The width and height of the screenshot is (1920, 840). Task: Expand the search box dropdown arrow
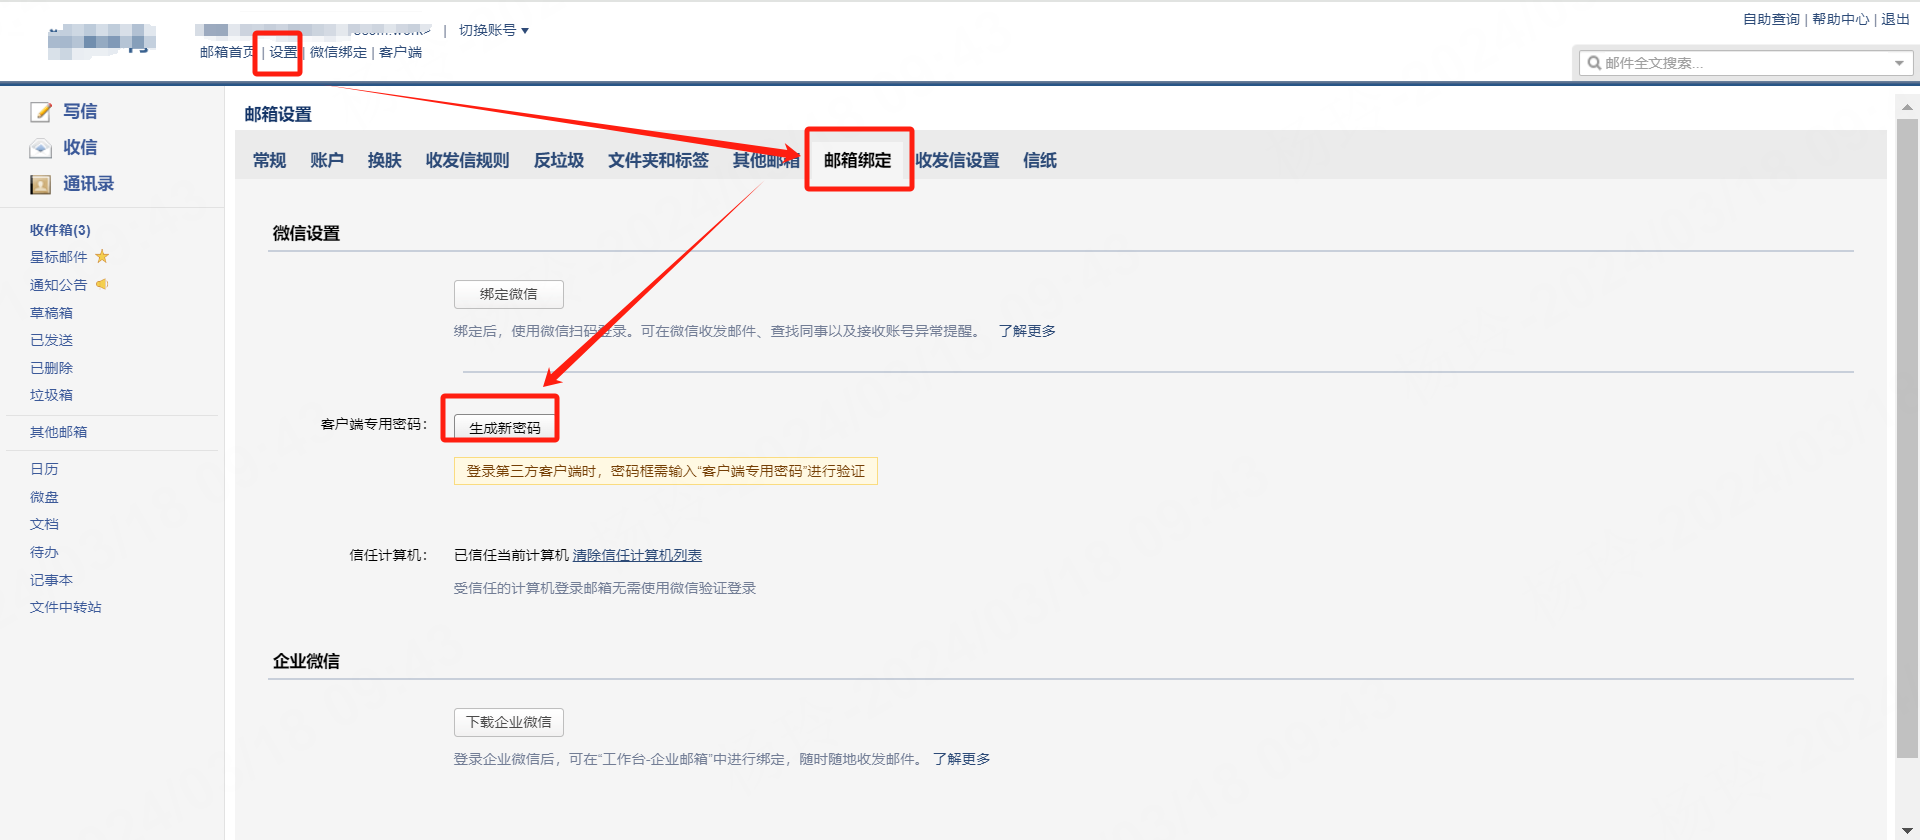(x=1899, y=63)
